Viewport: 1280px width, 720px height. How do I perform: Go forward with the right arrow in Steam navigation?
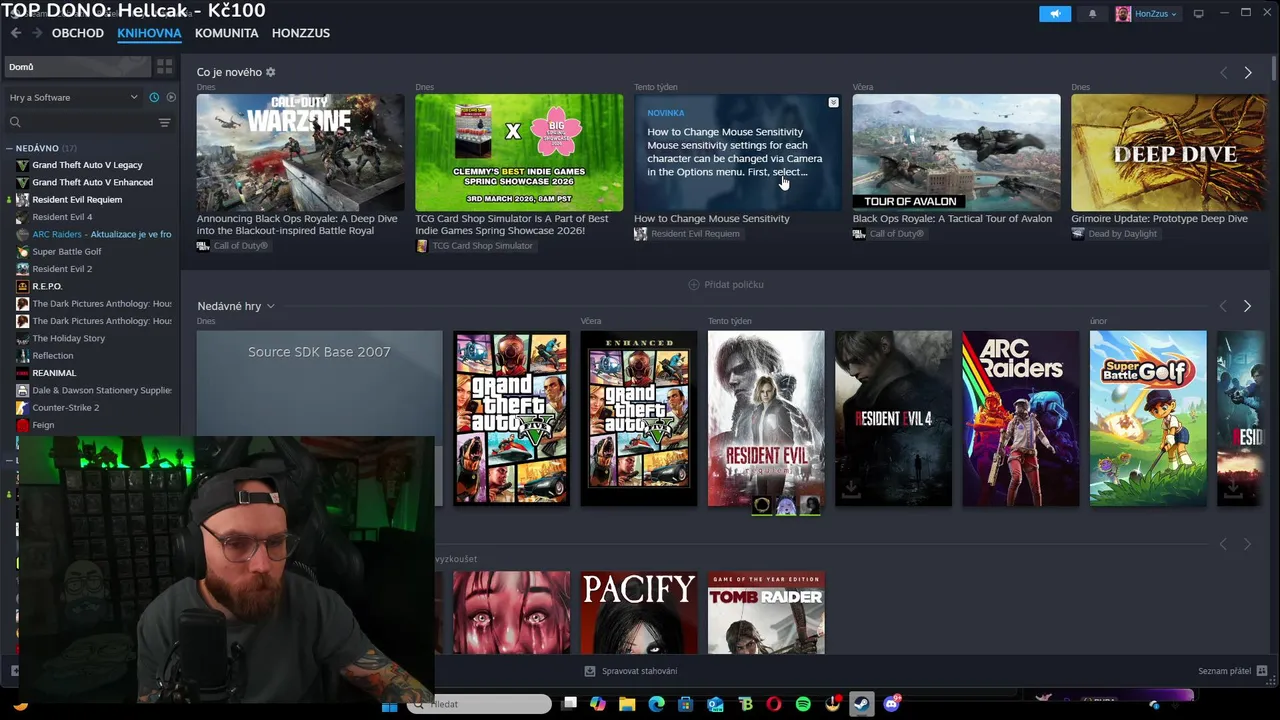[x=37, y=33]
